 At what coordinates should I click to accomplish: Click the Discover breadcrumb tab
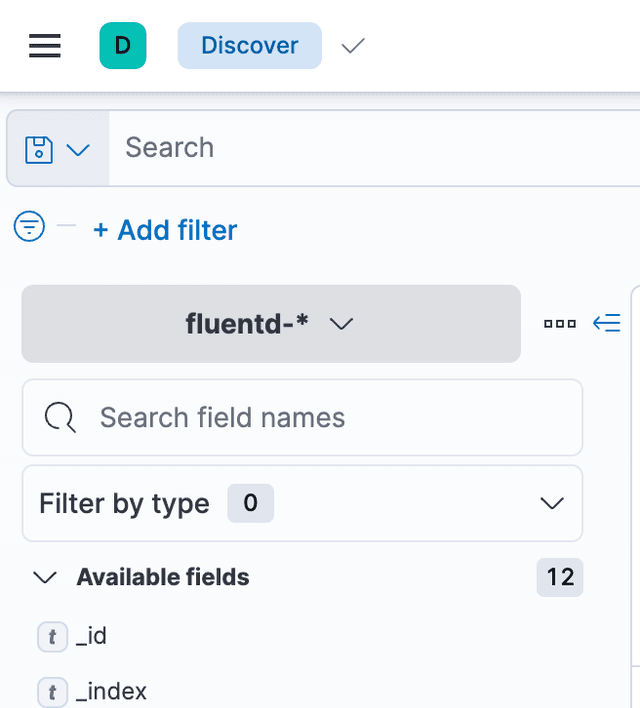pyautogui.click(x=250, y=46)
